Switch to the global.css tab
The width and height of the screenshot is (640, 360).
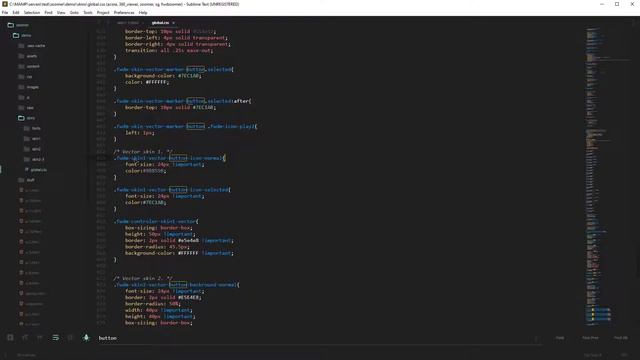[x=160, y=23]
